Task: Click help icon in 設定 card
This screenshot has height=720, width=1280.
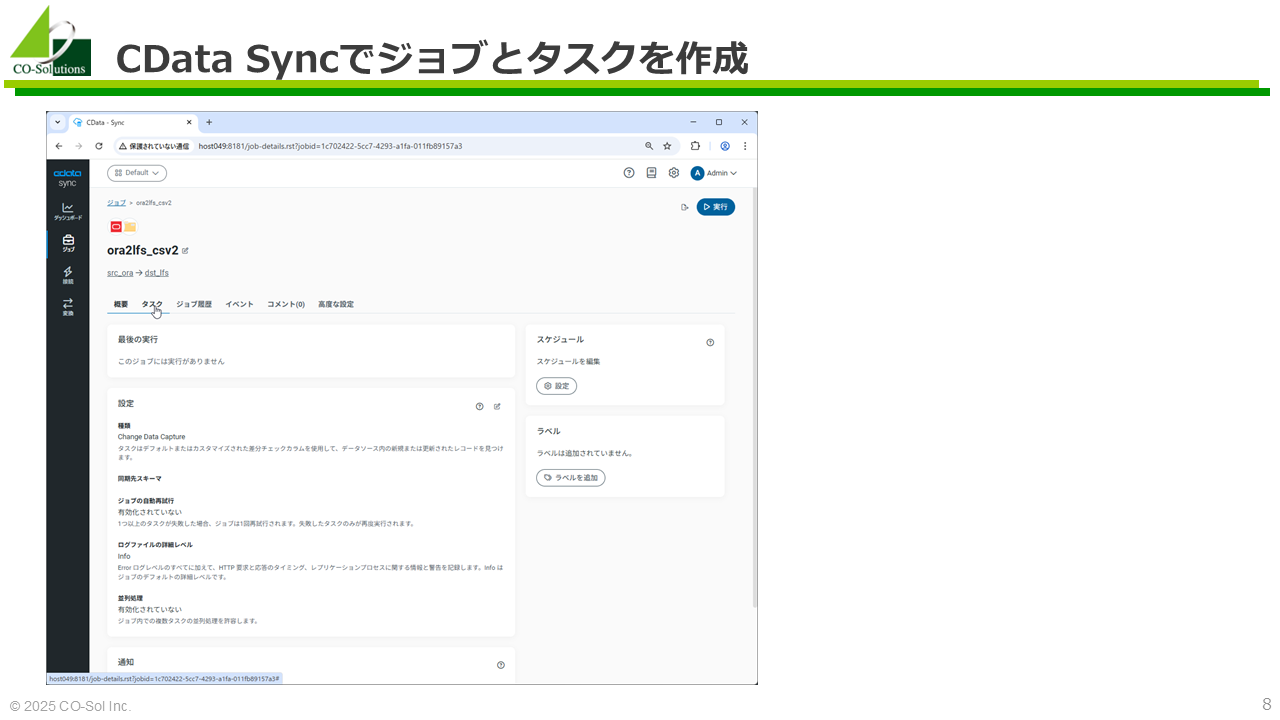Action: [480, 406]
